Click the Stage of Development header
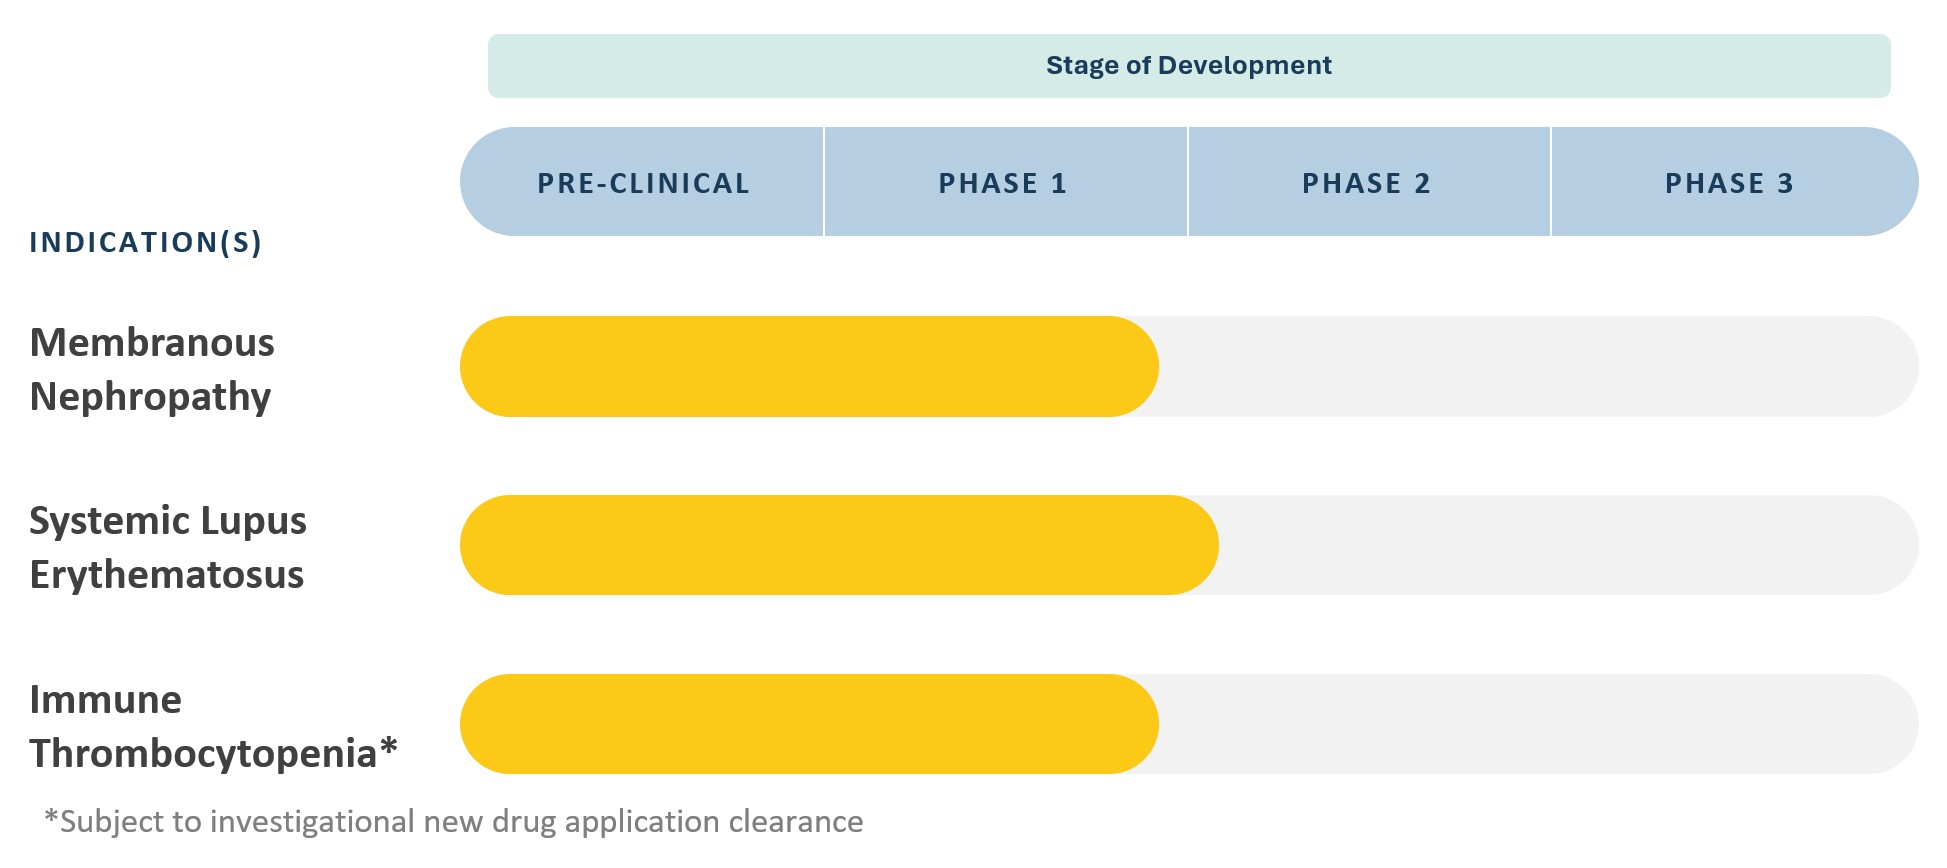1947x868 pixels. 1188,66
